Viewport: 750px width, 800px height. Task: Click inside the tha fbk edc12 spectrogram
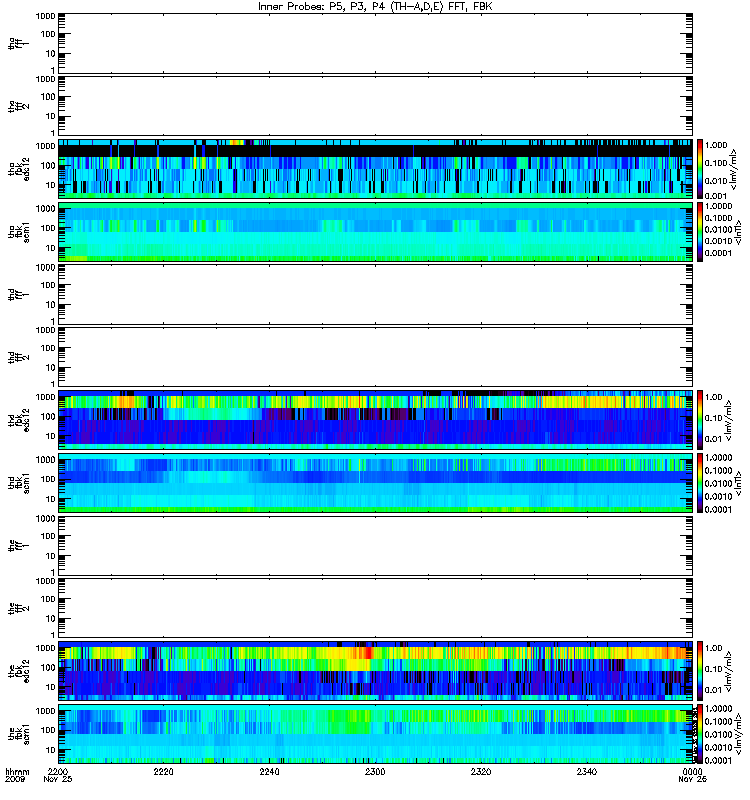click(376, 169)
